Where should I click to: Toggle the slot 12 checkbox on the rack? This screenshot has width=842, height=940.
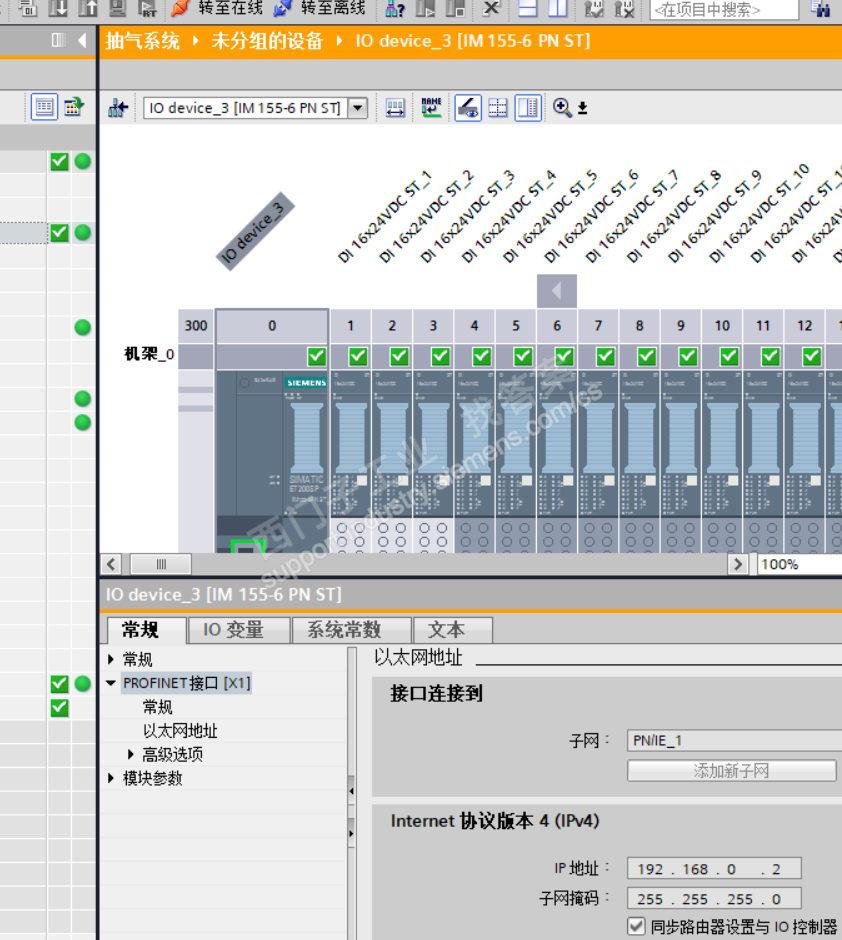811,357
